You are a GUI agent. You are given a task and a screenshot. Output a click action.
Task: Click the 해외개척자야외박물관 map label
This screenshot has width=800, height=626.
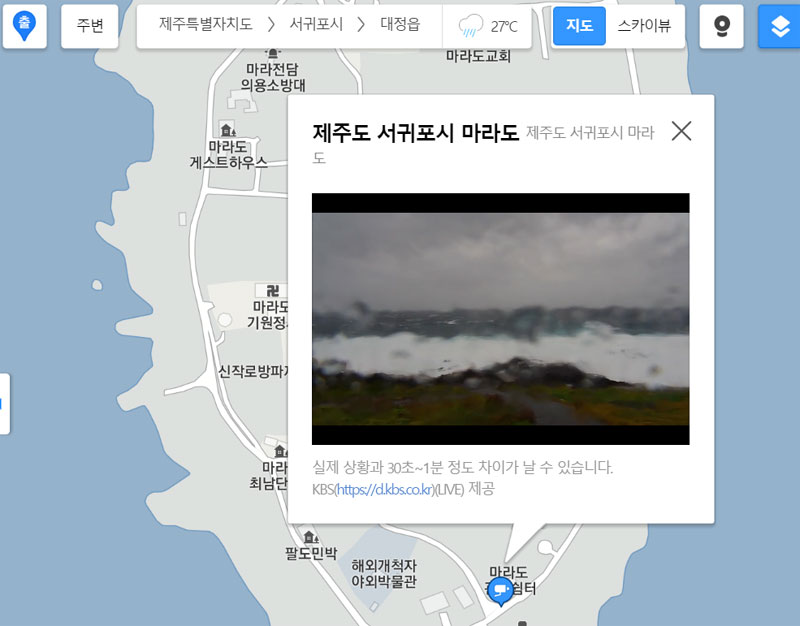point(384,573)
